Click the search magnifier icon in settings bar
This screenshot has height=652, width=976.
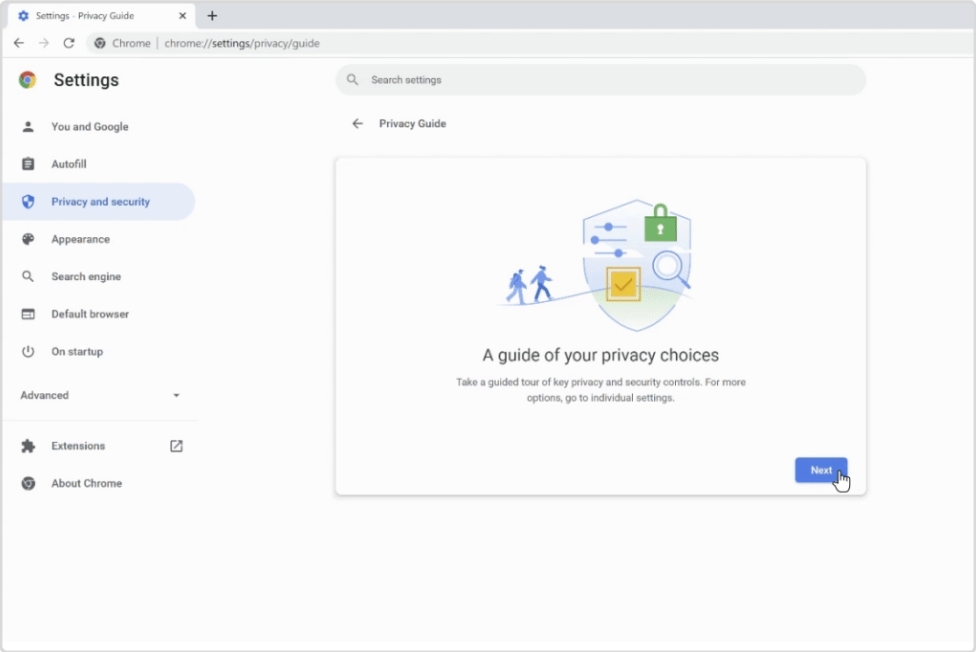352,80
